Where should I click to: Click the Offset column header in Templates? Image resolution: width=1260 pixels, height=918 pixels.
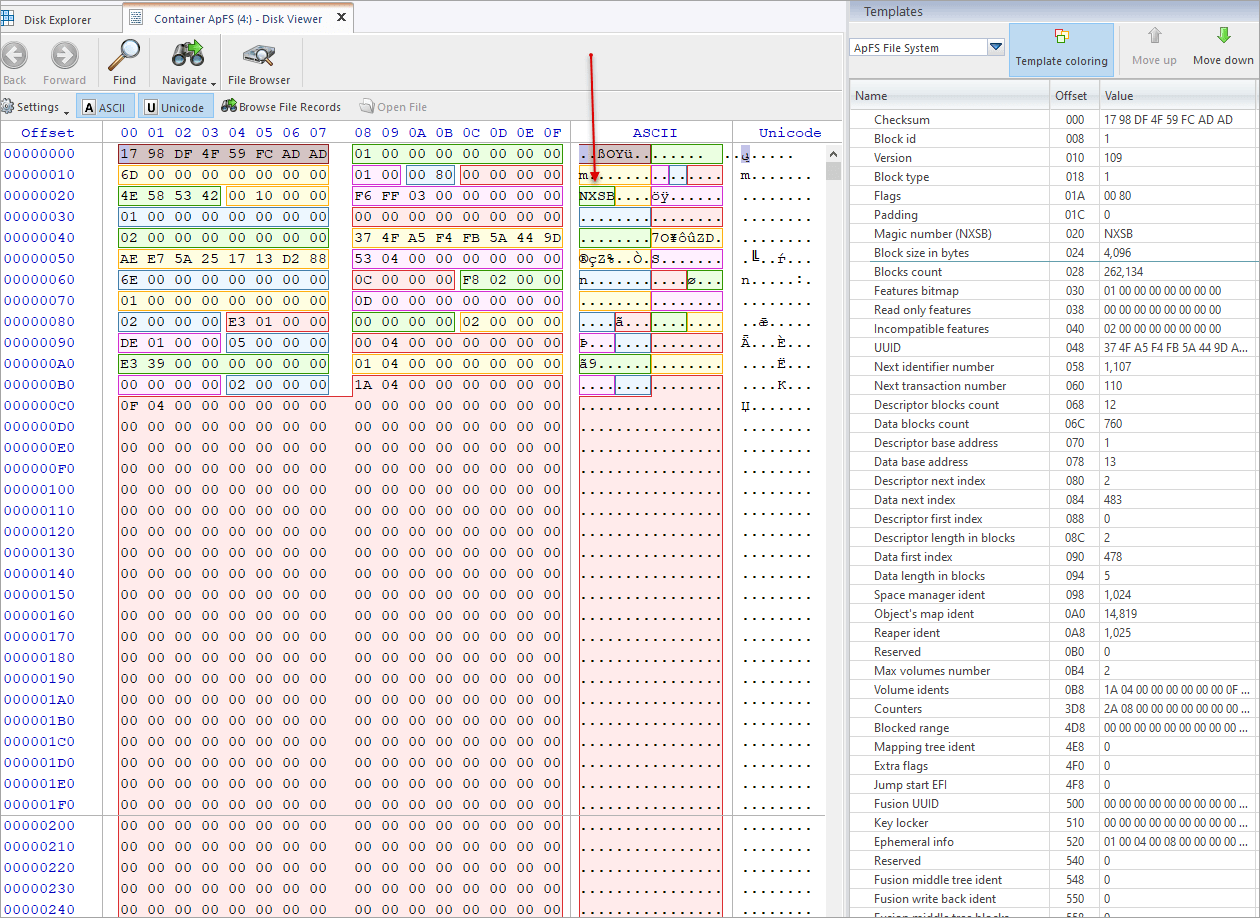(1071, 96)
